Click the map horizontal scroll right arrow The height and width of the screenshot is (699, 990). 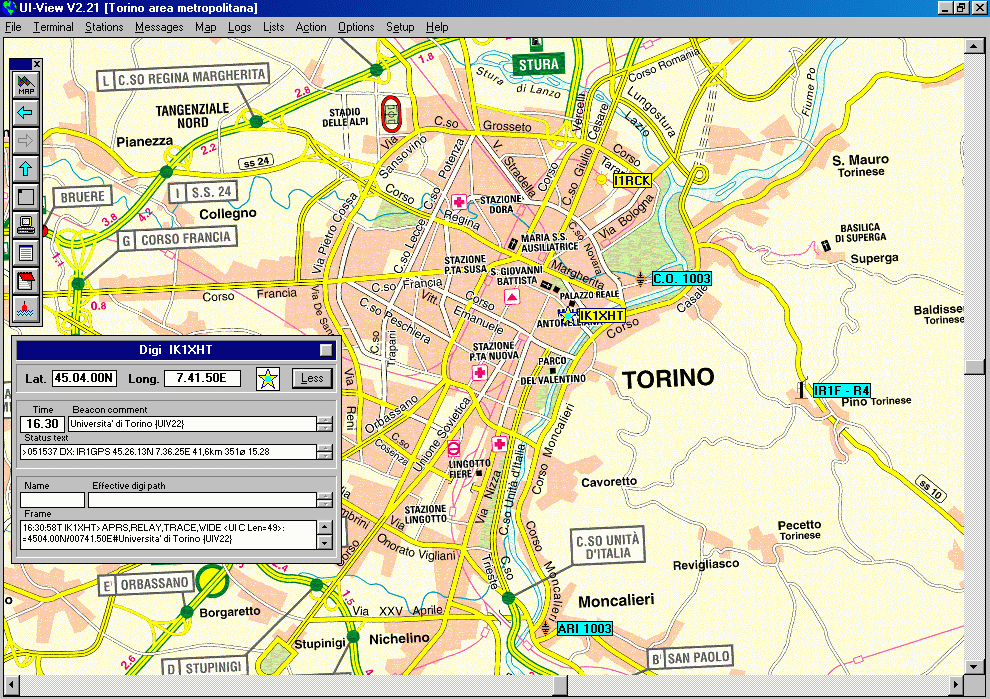click(956, 684)
